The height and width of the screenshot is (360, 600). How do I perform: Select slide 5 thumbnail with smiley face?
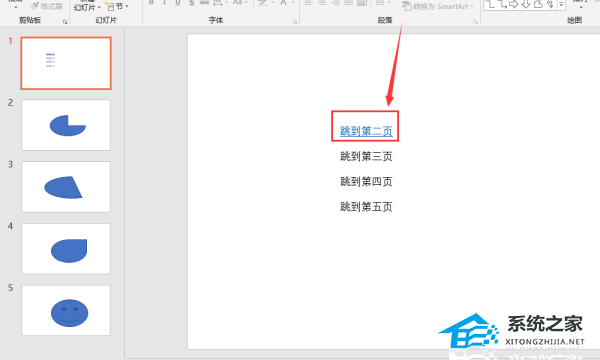coord(66,310)
